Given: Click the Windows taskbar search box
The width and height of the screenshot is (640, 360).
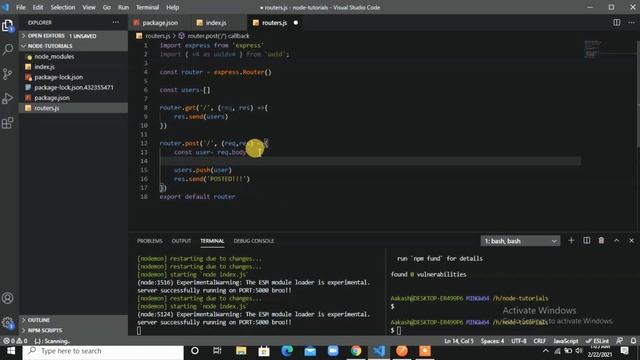Looking at the screenshot, I should [103, 351].
